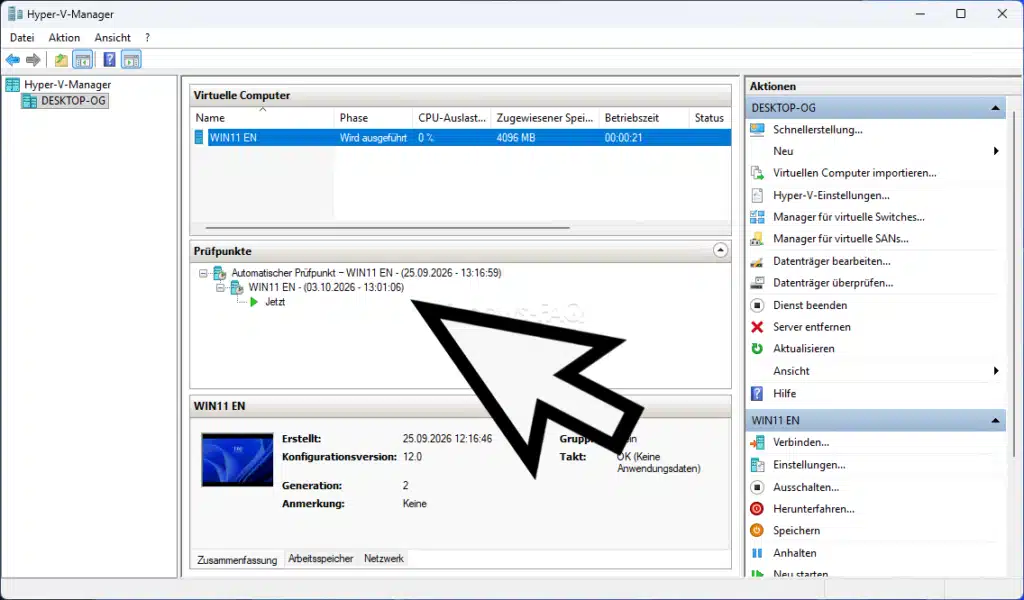Click the Wird ausgeführt phase cell
This screenshot has width=1024, height=600.
pyautogui.click(x=373, y=138)
